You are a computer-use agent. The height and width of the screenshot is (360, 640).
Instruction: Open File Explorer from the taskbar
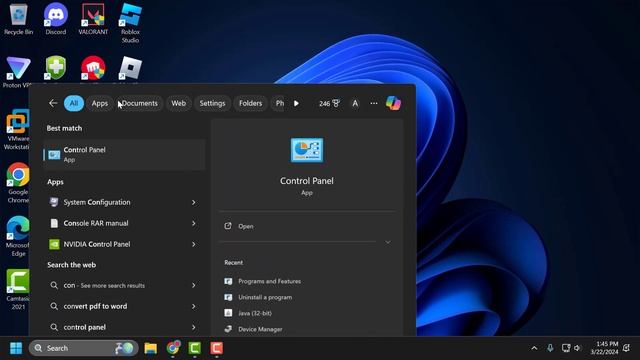pyautogui.click(x=151, y=348)
